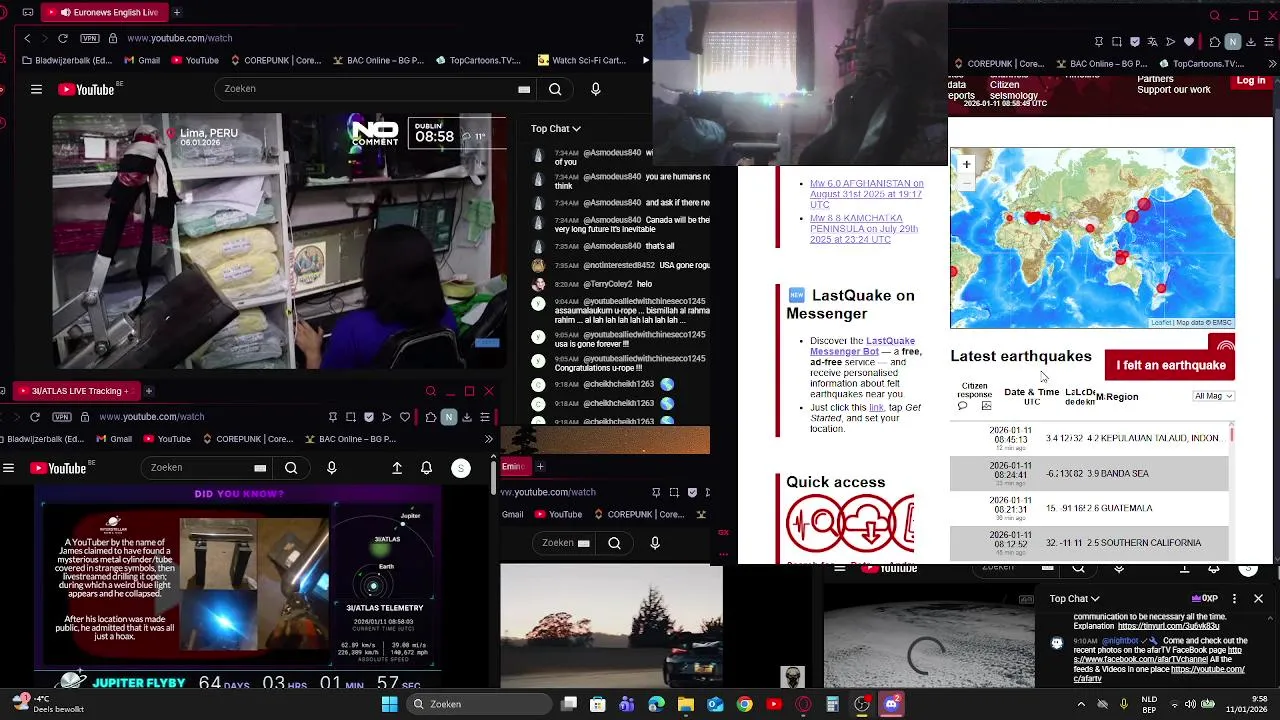This screenshot has height=720, width=1280.
Task: Show hidden system tray icons
Action: [x=1081, y=704]
